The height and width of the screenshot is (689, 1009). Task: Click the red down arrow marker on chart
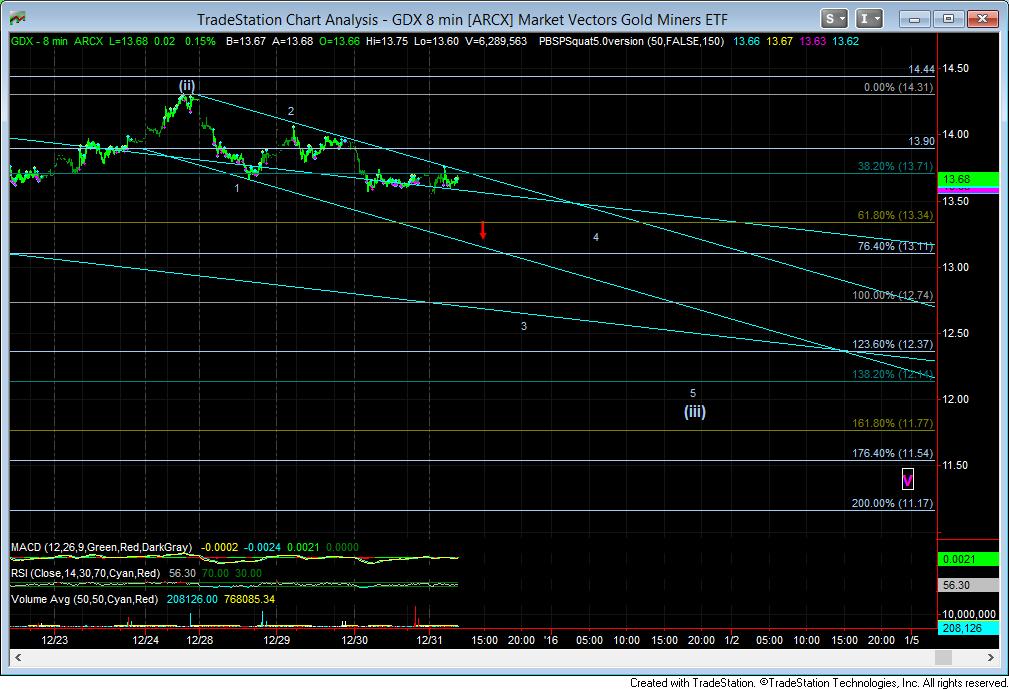point(483,230)
